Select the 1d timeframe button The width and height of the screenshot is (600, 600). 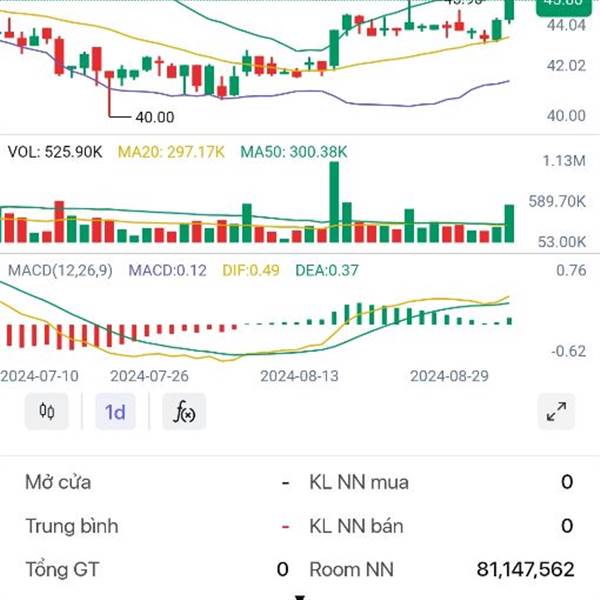click(x=115, y=412)
